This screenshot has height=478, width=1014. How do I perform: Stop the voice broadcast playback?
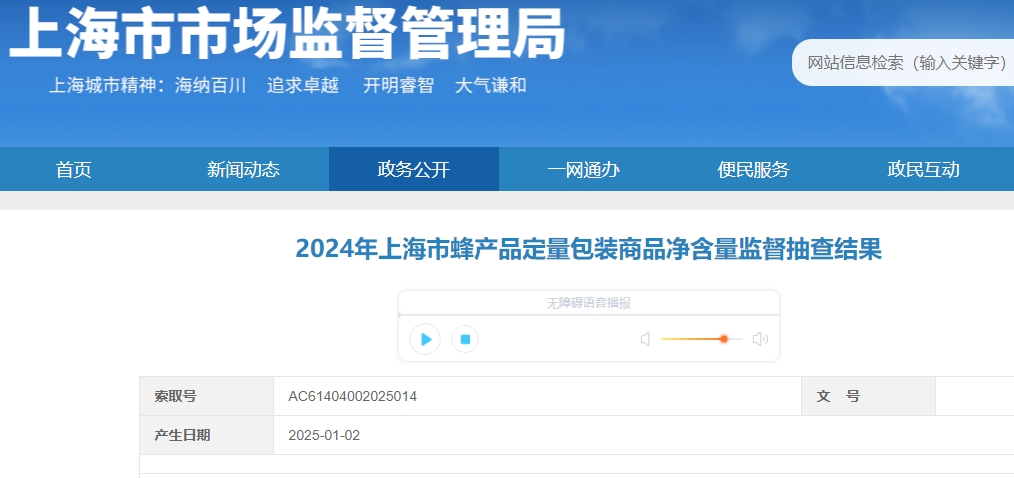pos(465,339)
